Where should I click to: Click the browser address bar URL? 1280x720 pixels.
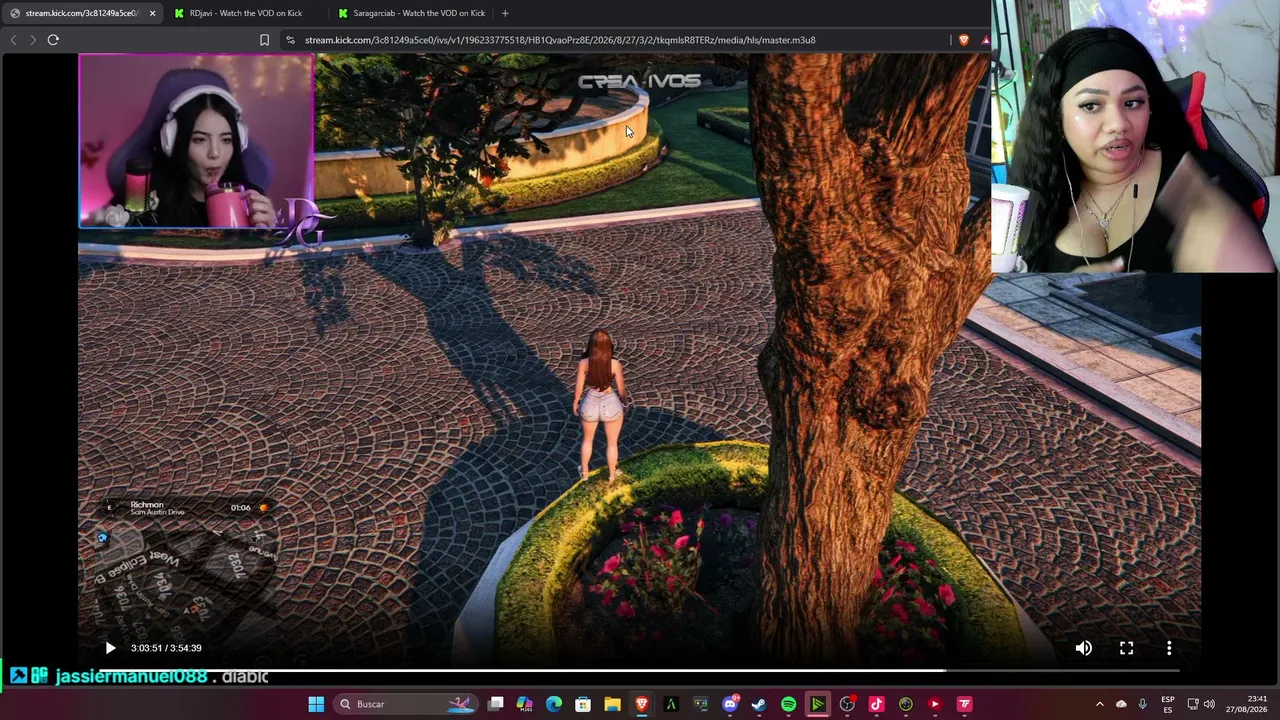(x=560, y=40)
